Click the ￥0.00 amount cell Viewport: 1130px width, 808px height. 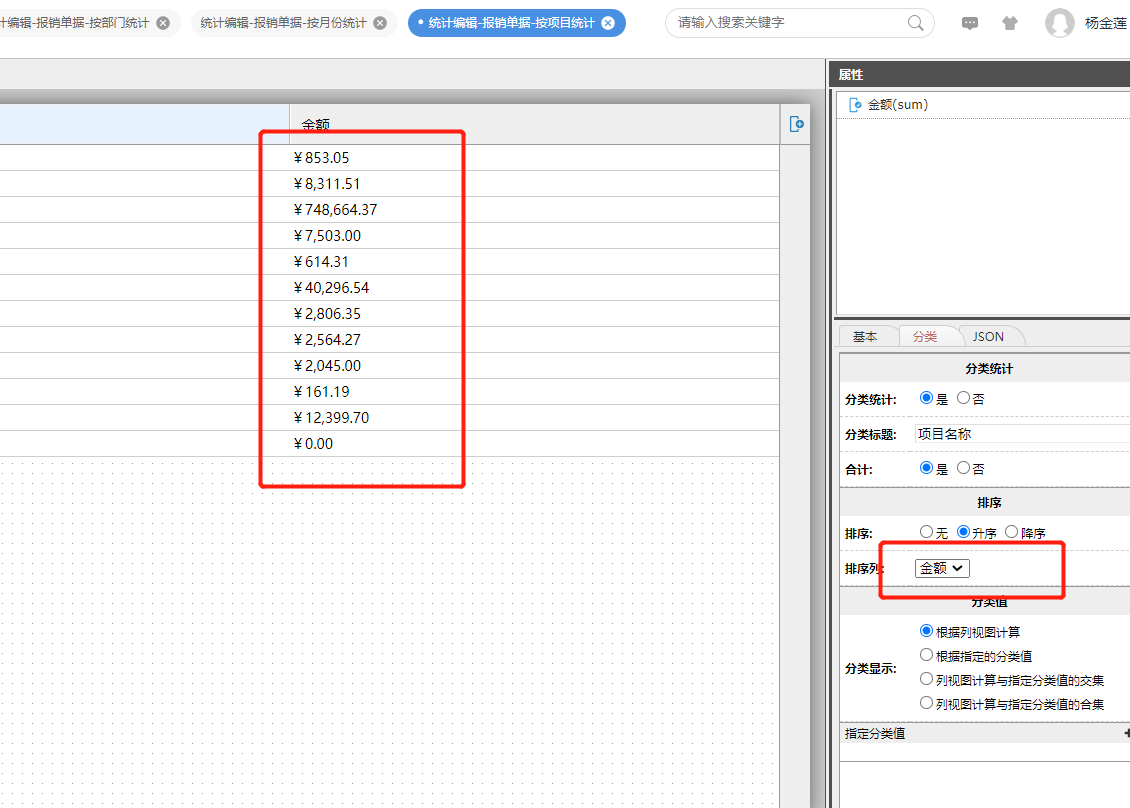tap(534, 443)
